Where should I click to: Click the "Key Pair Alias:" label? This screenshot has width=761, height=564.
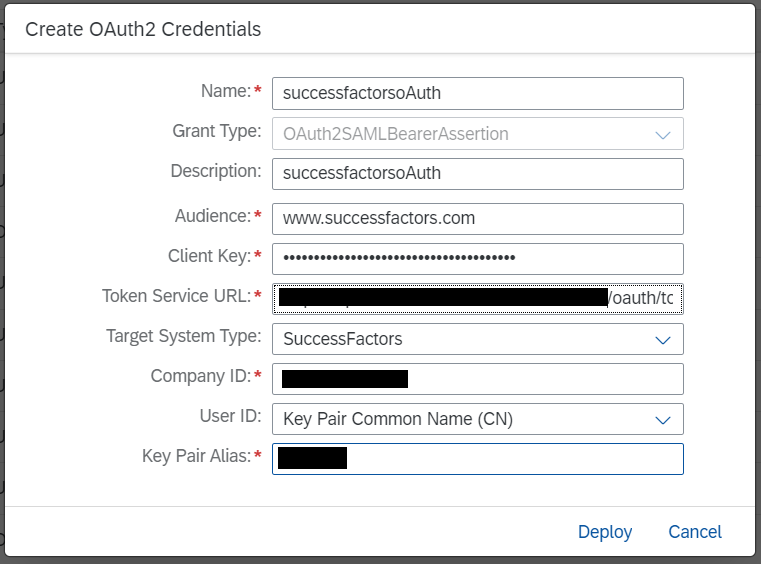pyautogui.click(x=197, y=456)
